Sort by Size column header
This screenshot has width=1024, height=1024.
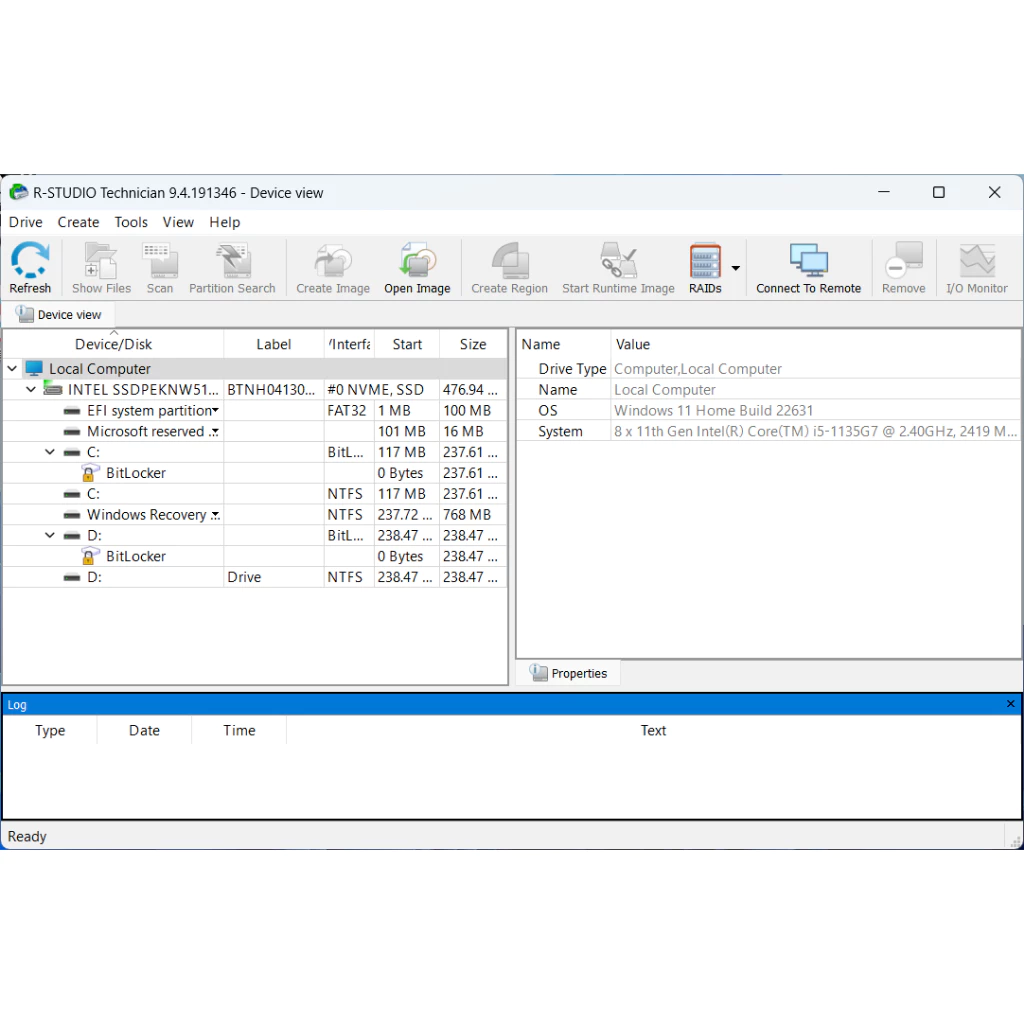click(x=473, y=344)
